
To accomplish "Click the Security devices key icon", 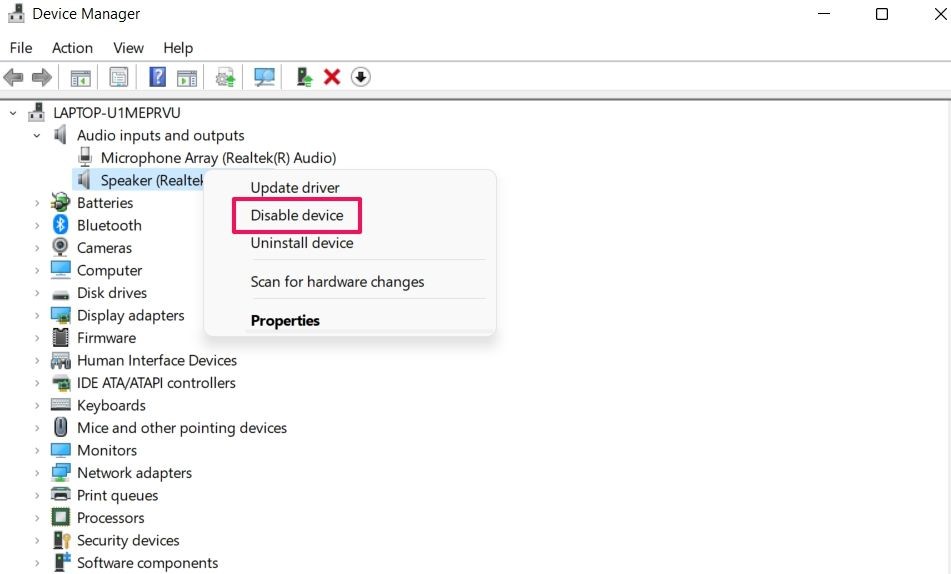I will pos(62,539).
